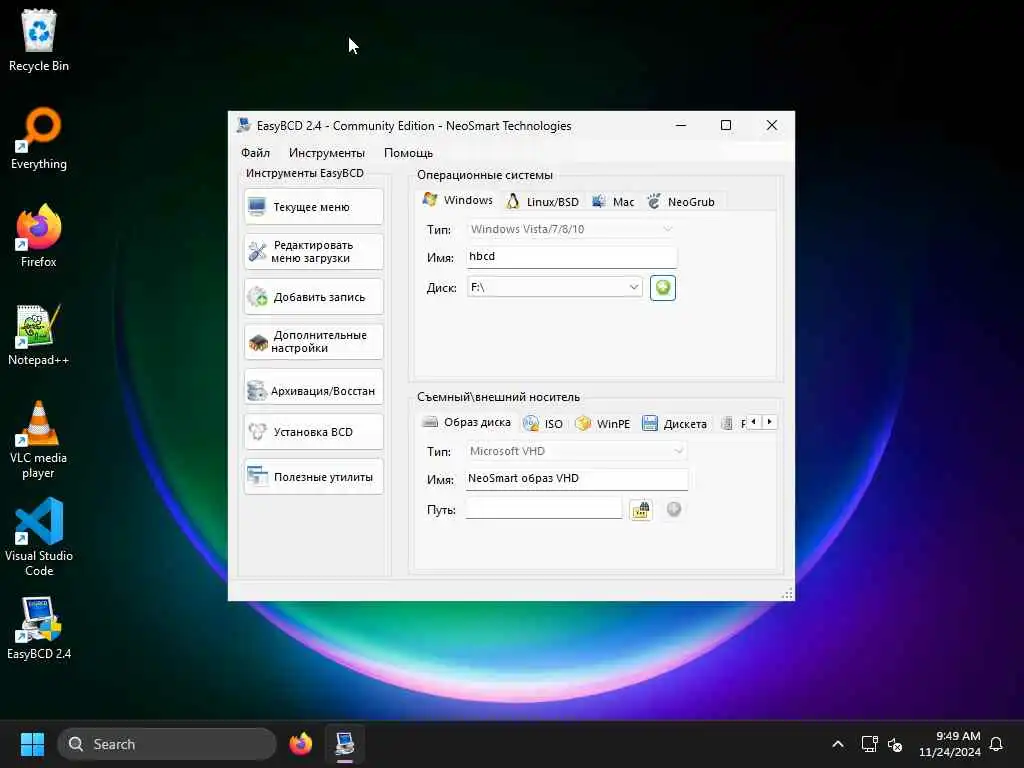Open Установка BCD section
1024x768 pixels.
tap(313, 432)
